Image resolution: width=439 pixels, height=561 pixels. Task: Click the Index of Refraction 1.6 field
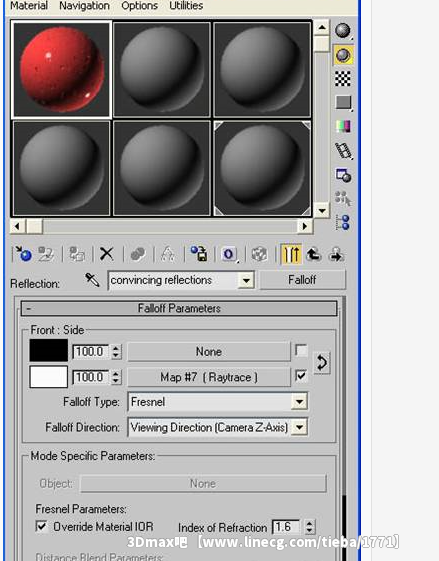click(x=287, y=527)
